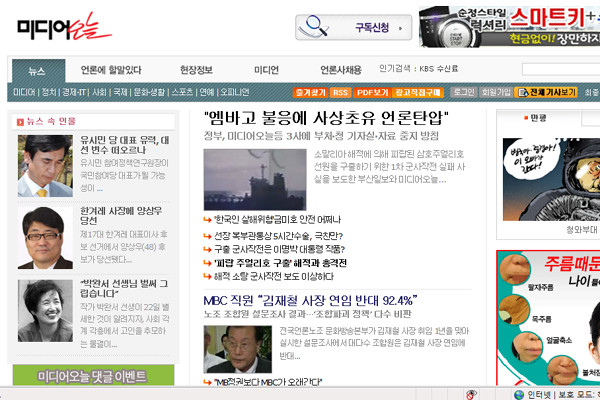Screen dimensions: 600x400
Task: Click the 로그인 login button
Action: point(464,92)
